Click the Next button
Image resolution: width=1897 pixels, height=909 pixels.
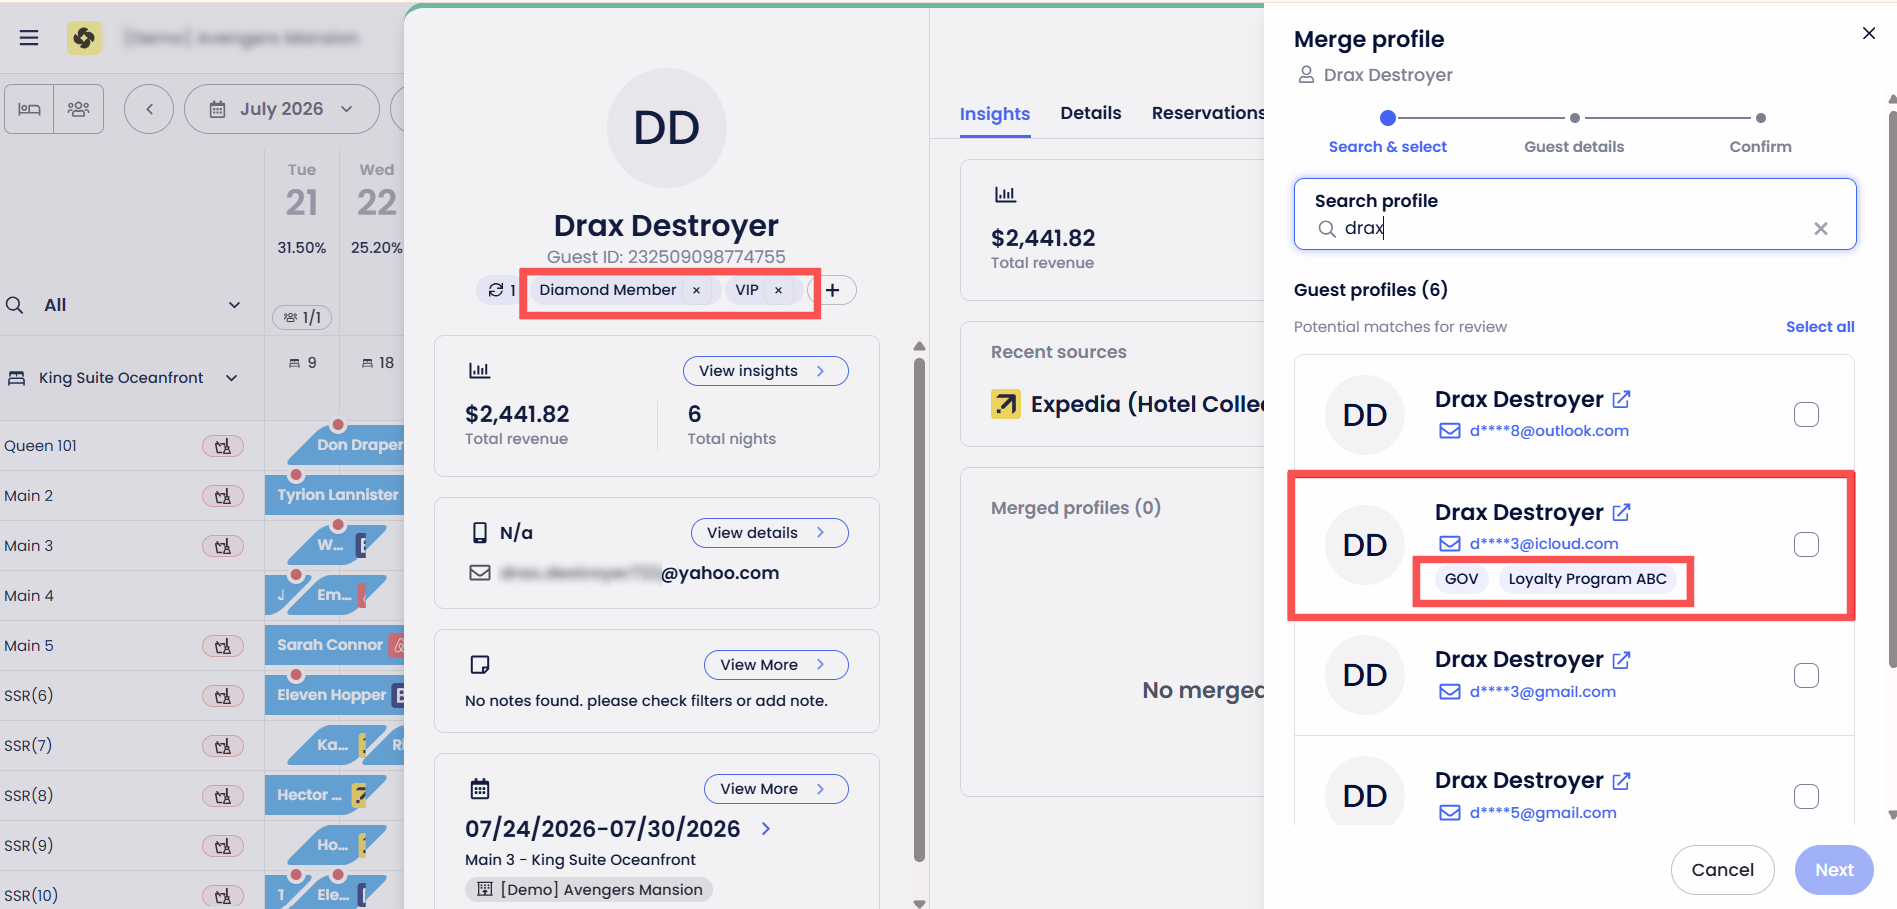point(1834,870)
